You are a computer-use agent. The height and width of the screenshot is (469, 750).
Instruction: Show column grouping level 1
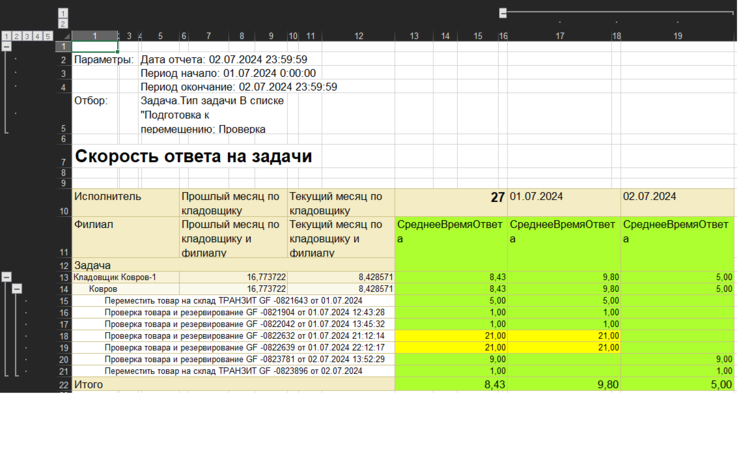tap(63, 13)
